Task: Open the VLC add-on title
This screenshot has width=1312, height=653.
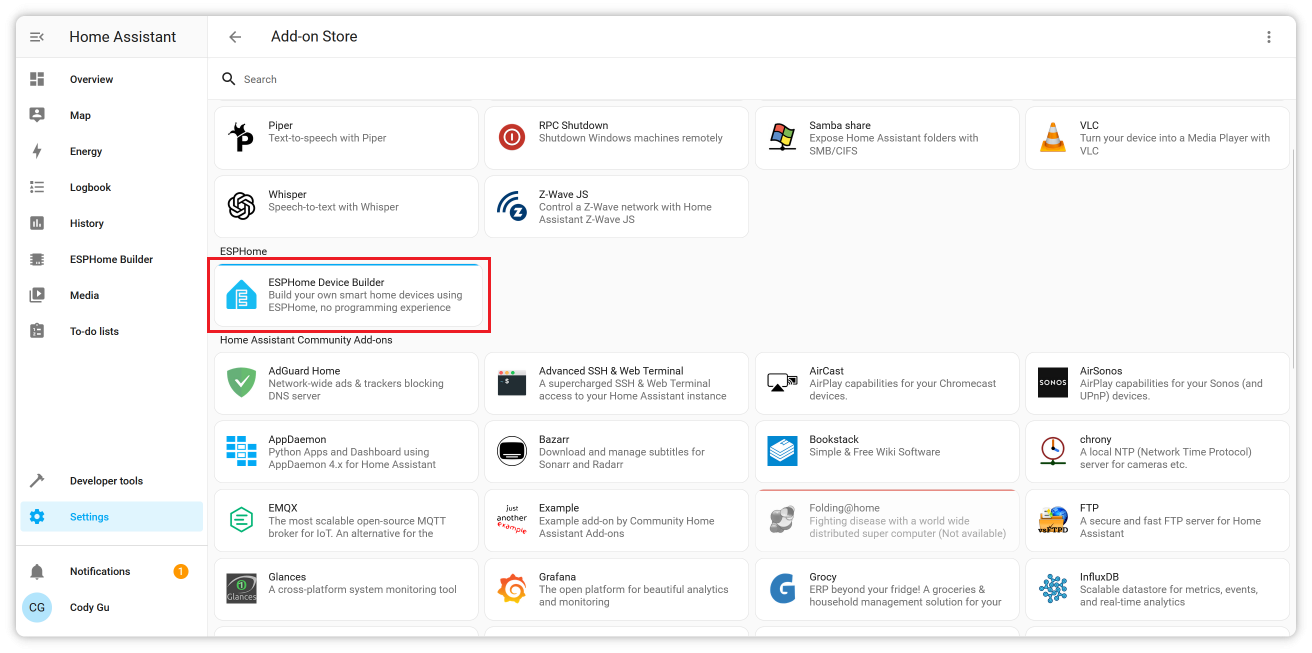Action: [x=1089, y=126]
